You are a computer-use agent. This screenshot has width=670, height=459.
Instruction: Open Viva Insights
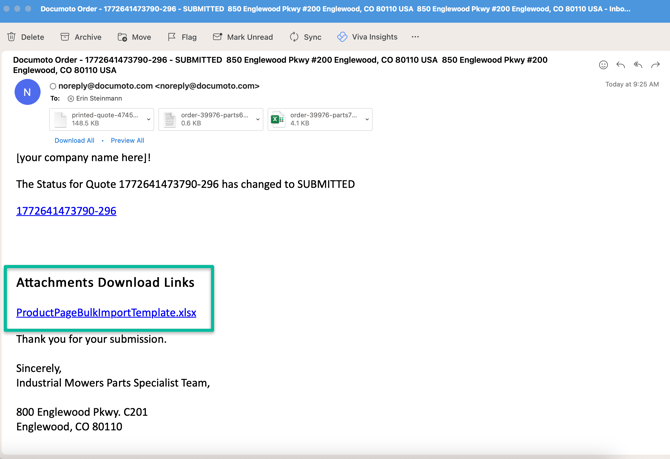click(x=367, y=37)
